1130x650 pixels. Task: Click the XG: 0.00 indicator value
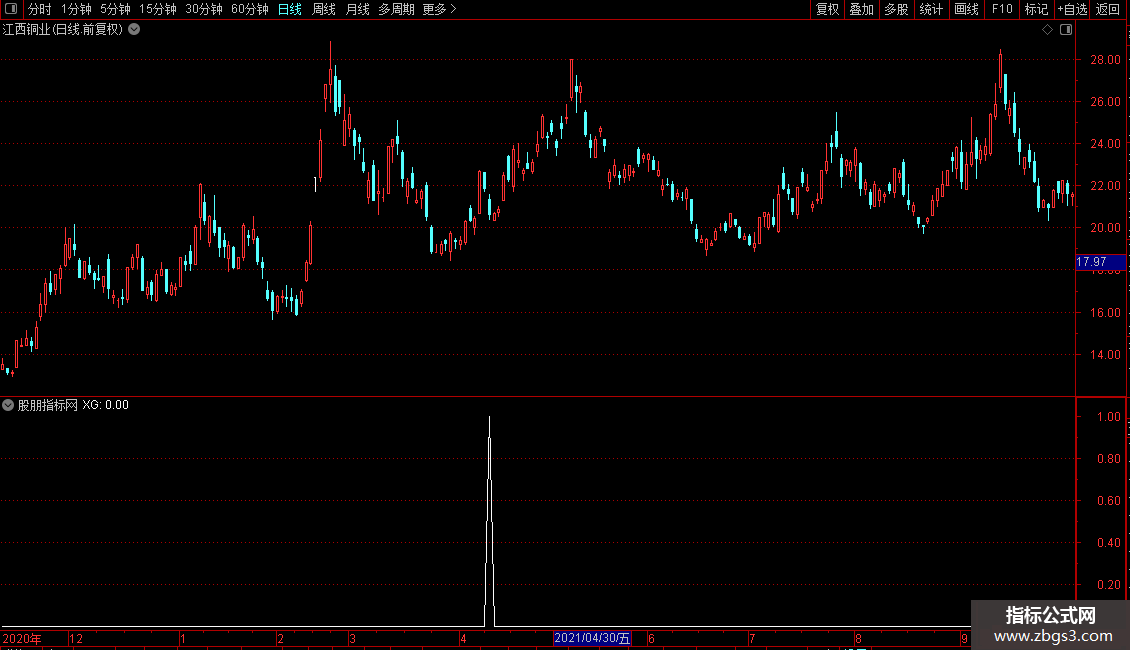(105, 405)
